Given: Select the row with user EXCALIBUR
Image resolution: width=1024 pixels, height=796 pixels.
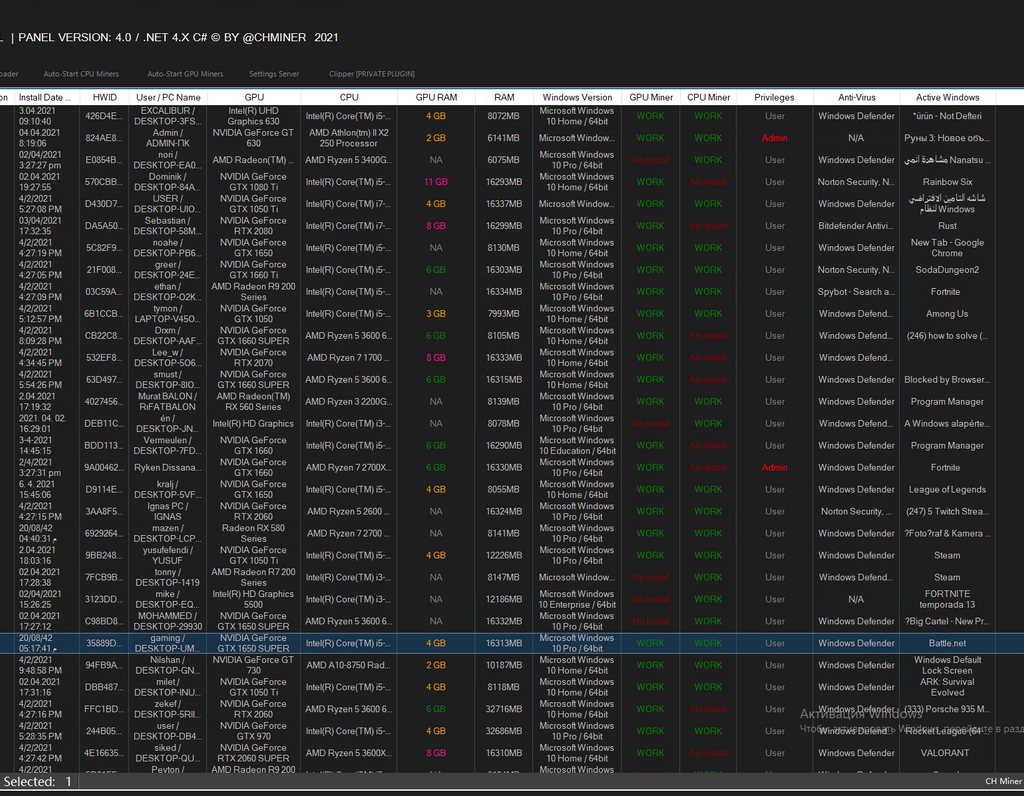Looking at the screenshot, I should coord(169,116).
